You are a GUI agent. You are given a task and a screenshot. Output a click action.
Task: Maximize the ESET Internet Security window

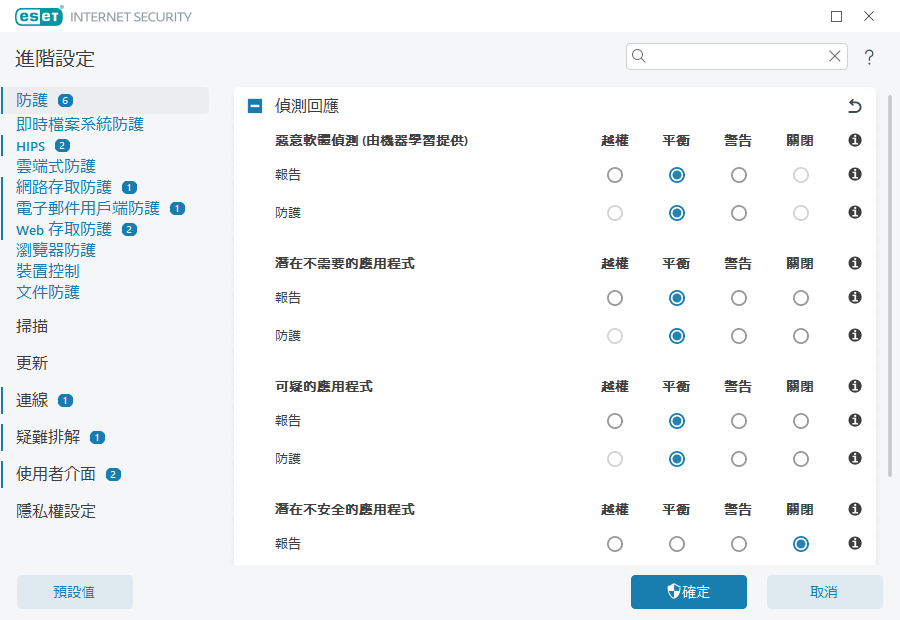coord(836,16)
